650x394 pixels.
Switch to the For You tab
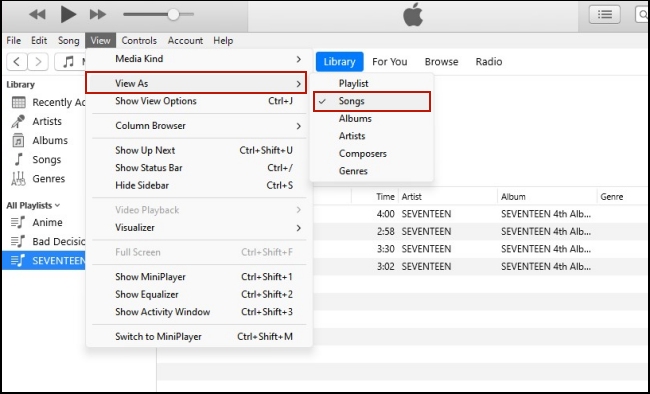[390, 62]
